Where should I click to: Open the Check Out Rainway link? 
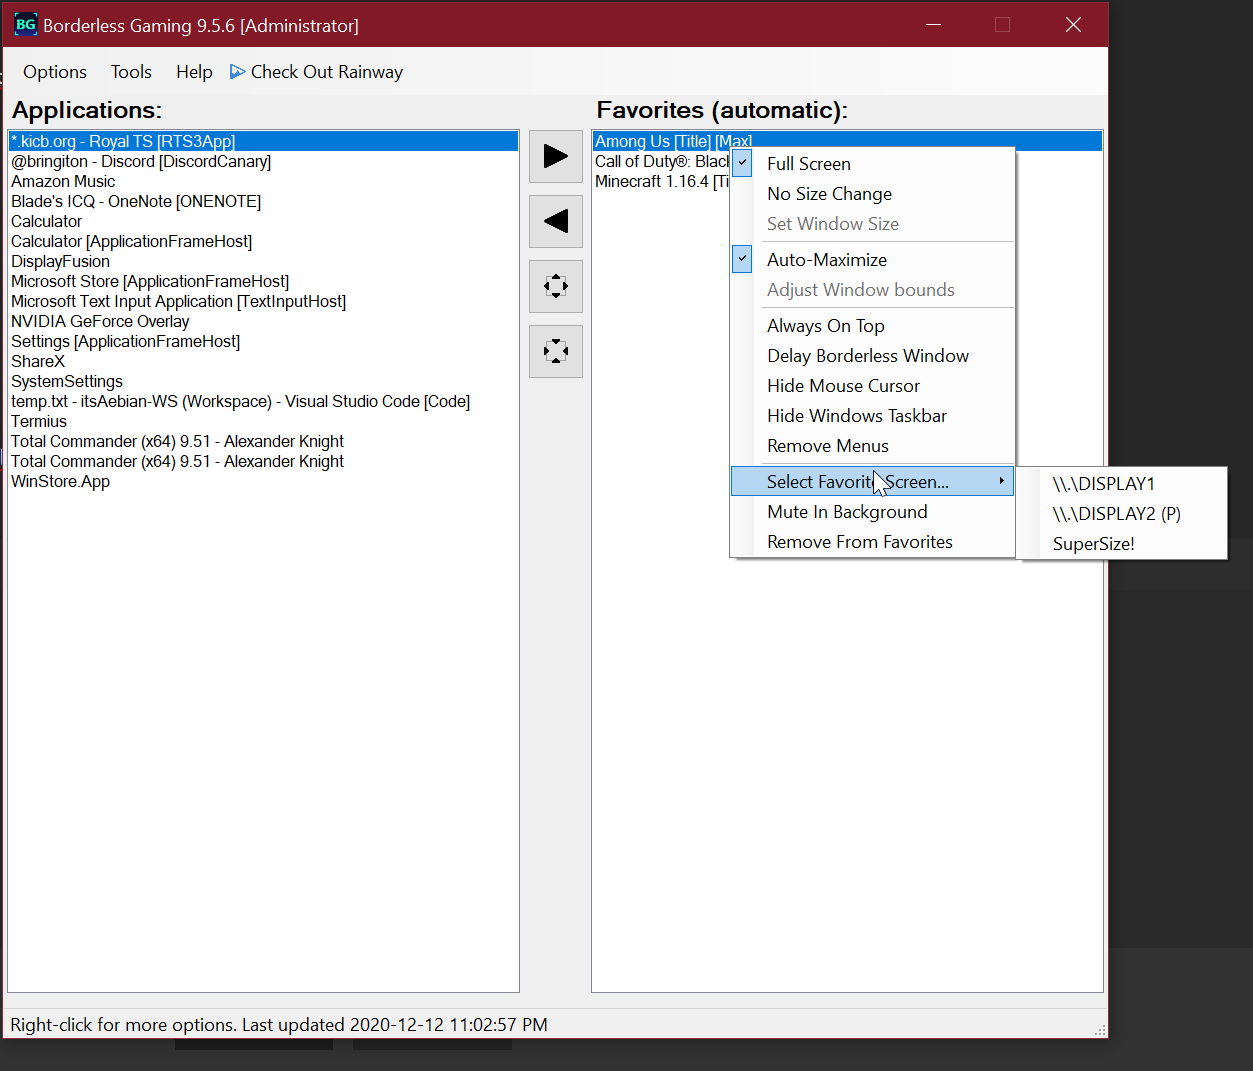tap(326, 72)
